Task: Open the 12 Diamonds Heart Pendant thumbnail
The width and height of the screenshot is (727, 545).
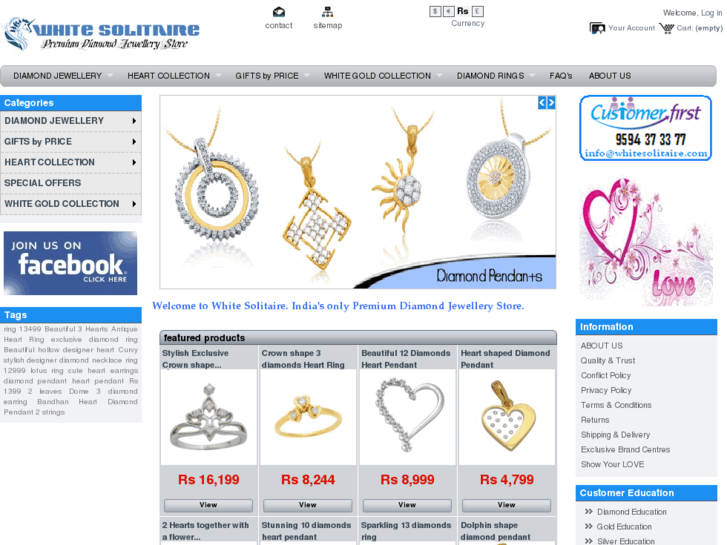Action: pyautogui.click(x=407, y=417)
